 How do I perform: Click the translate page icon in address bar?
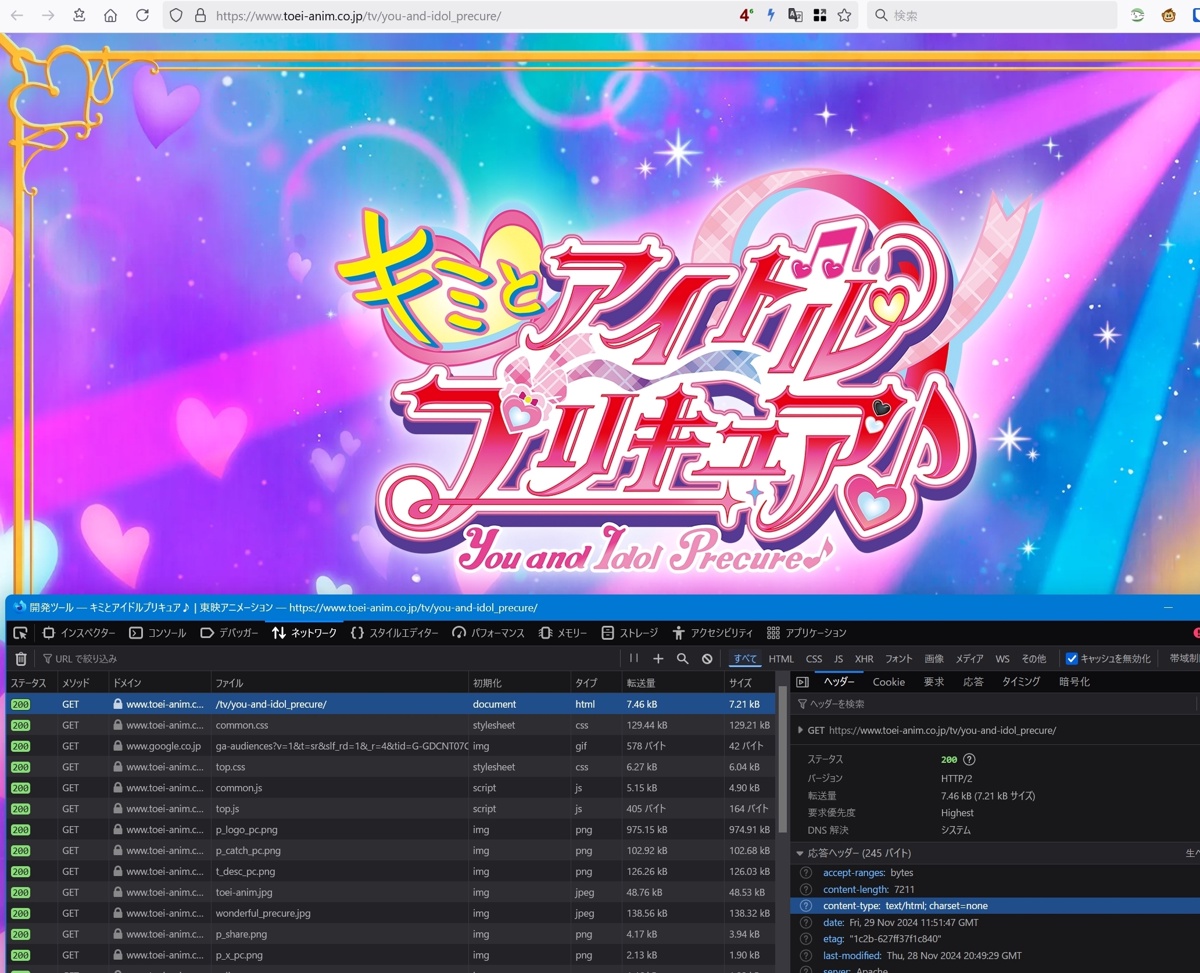[795, 16]
